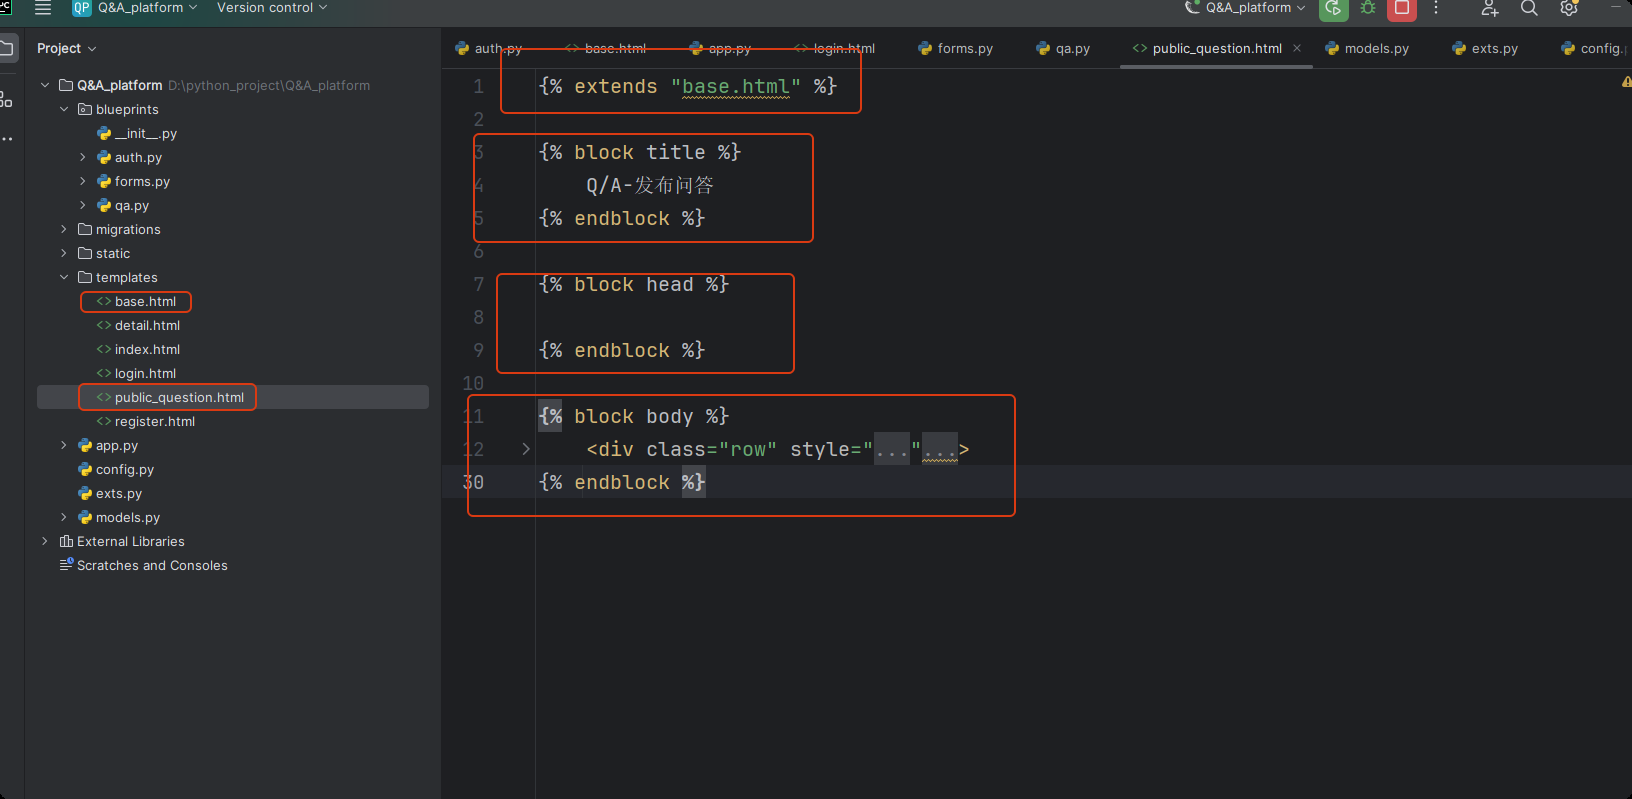Image resolution: width=1632 pixels, height=799 pixels.
Task: Switch to the models.py editor tab
Action: point(1368,48)
